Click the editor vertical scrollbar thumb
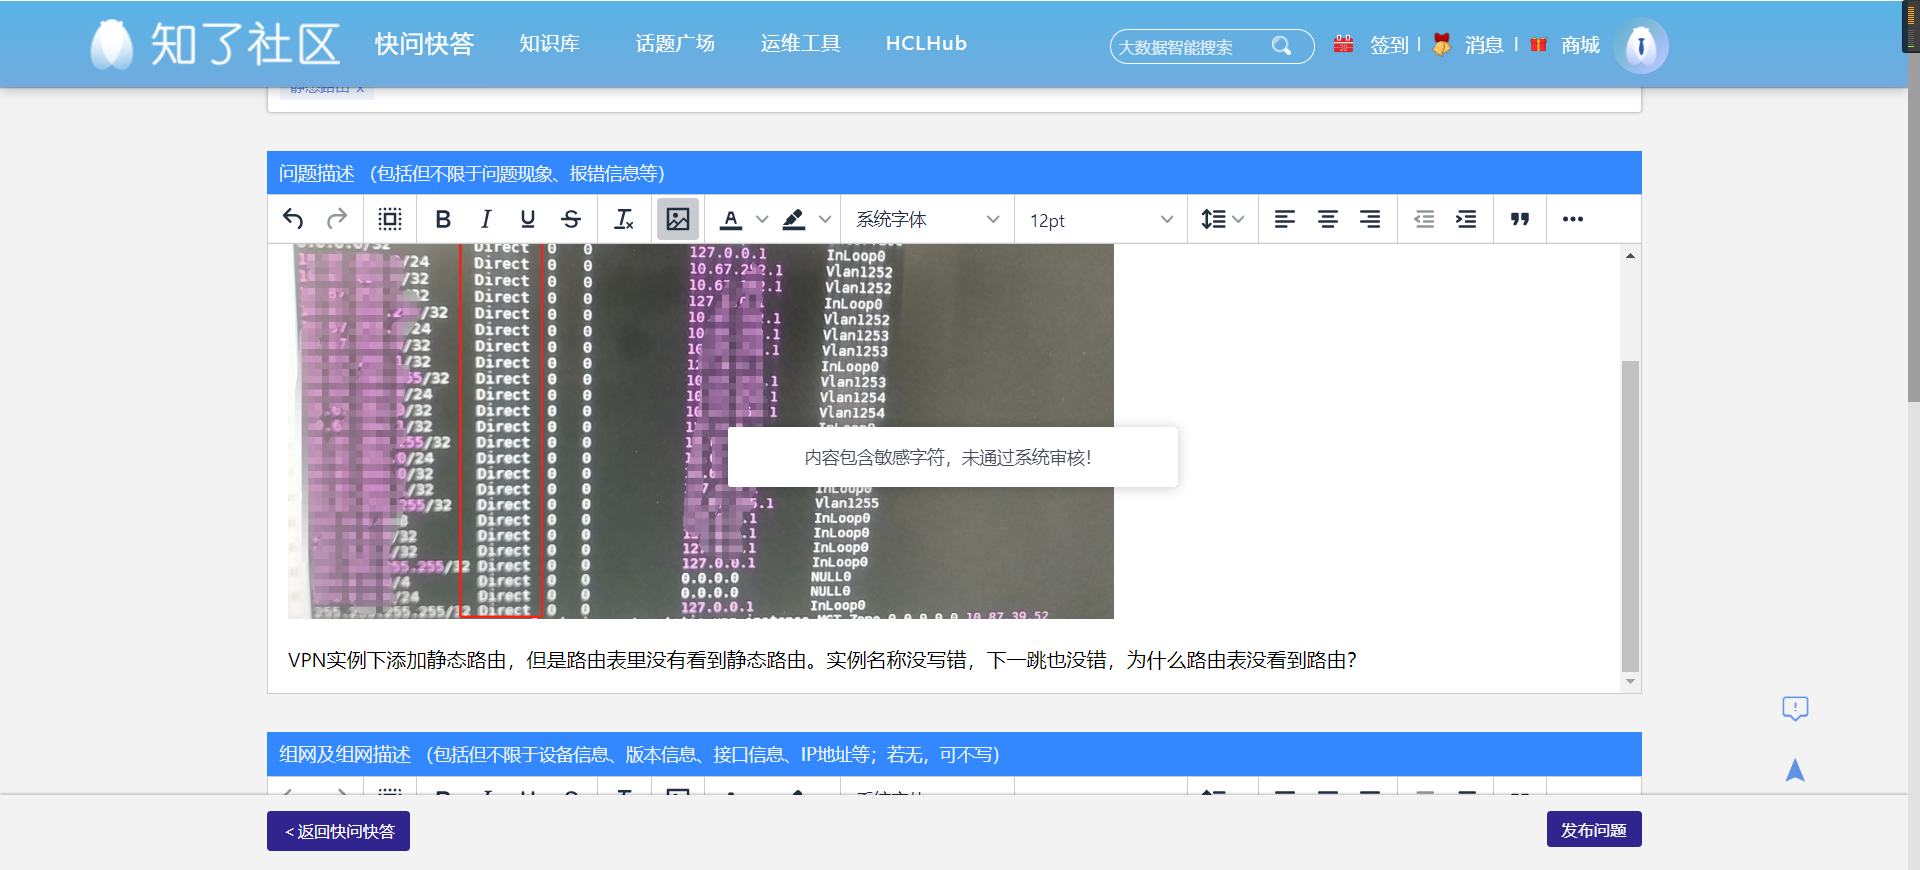 1630,515
